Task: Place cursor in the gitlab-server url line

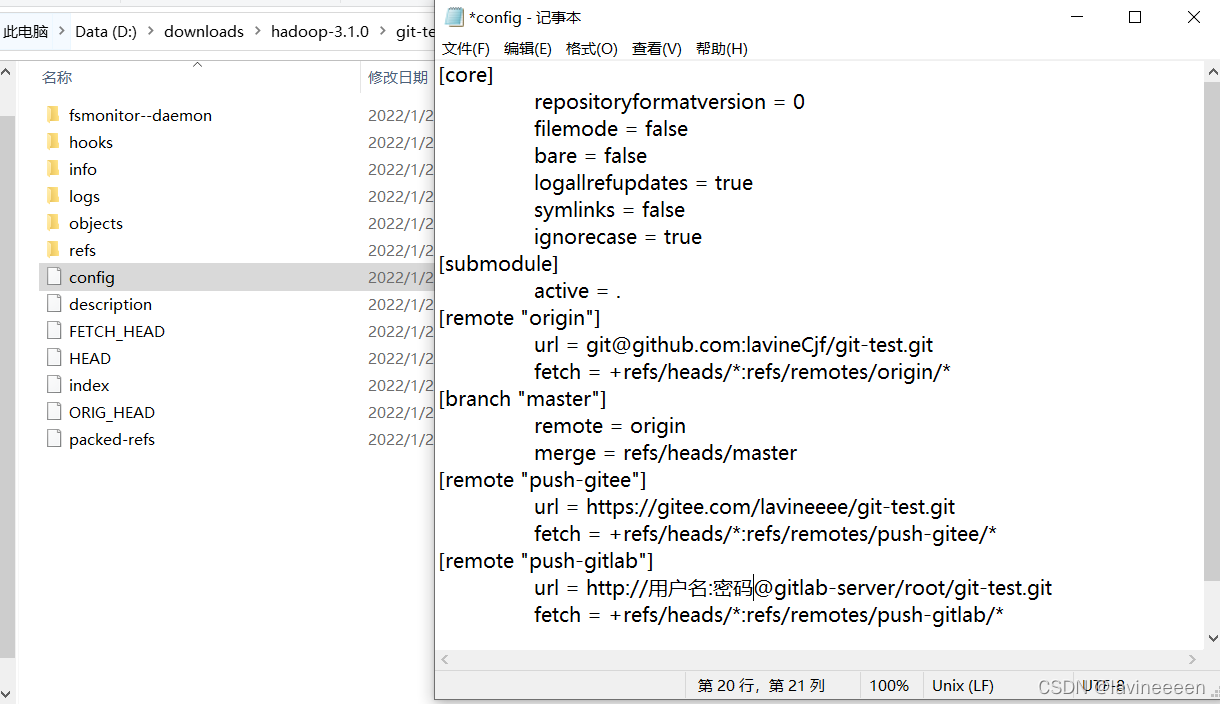Action: [793, 588]
